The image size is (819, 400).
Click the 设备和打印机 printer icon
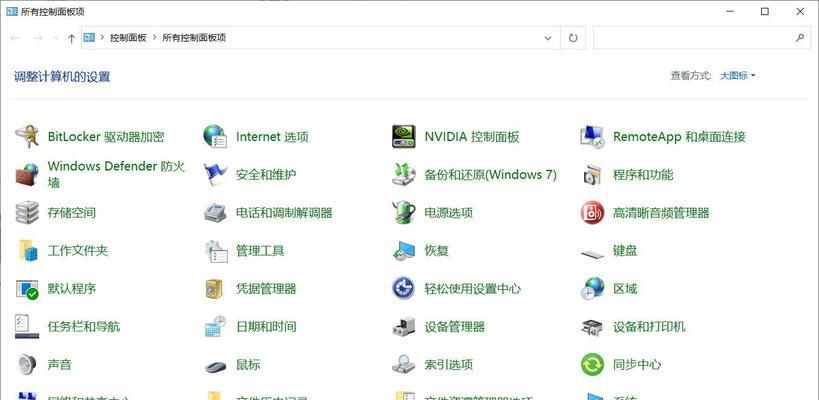pos(592,327)
